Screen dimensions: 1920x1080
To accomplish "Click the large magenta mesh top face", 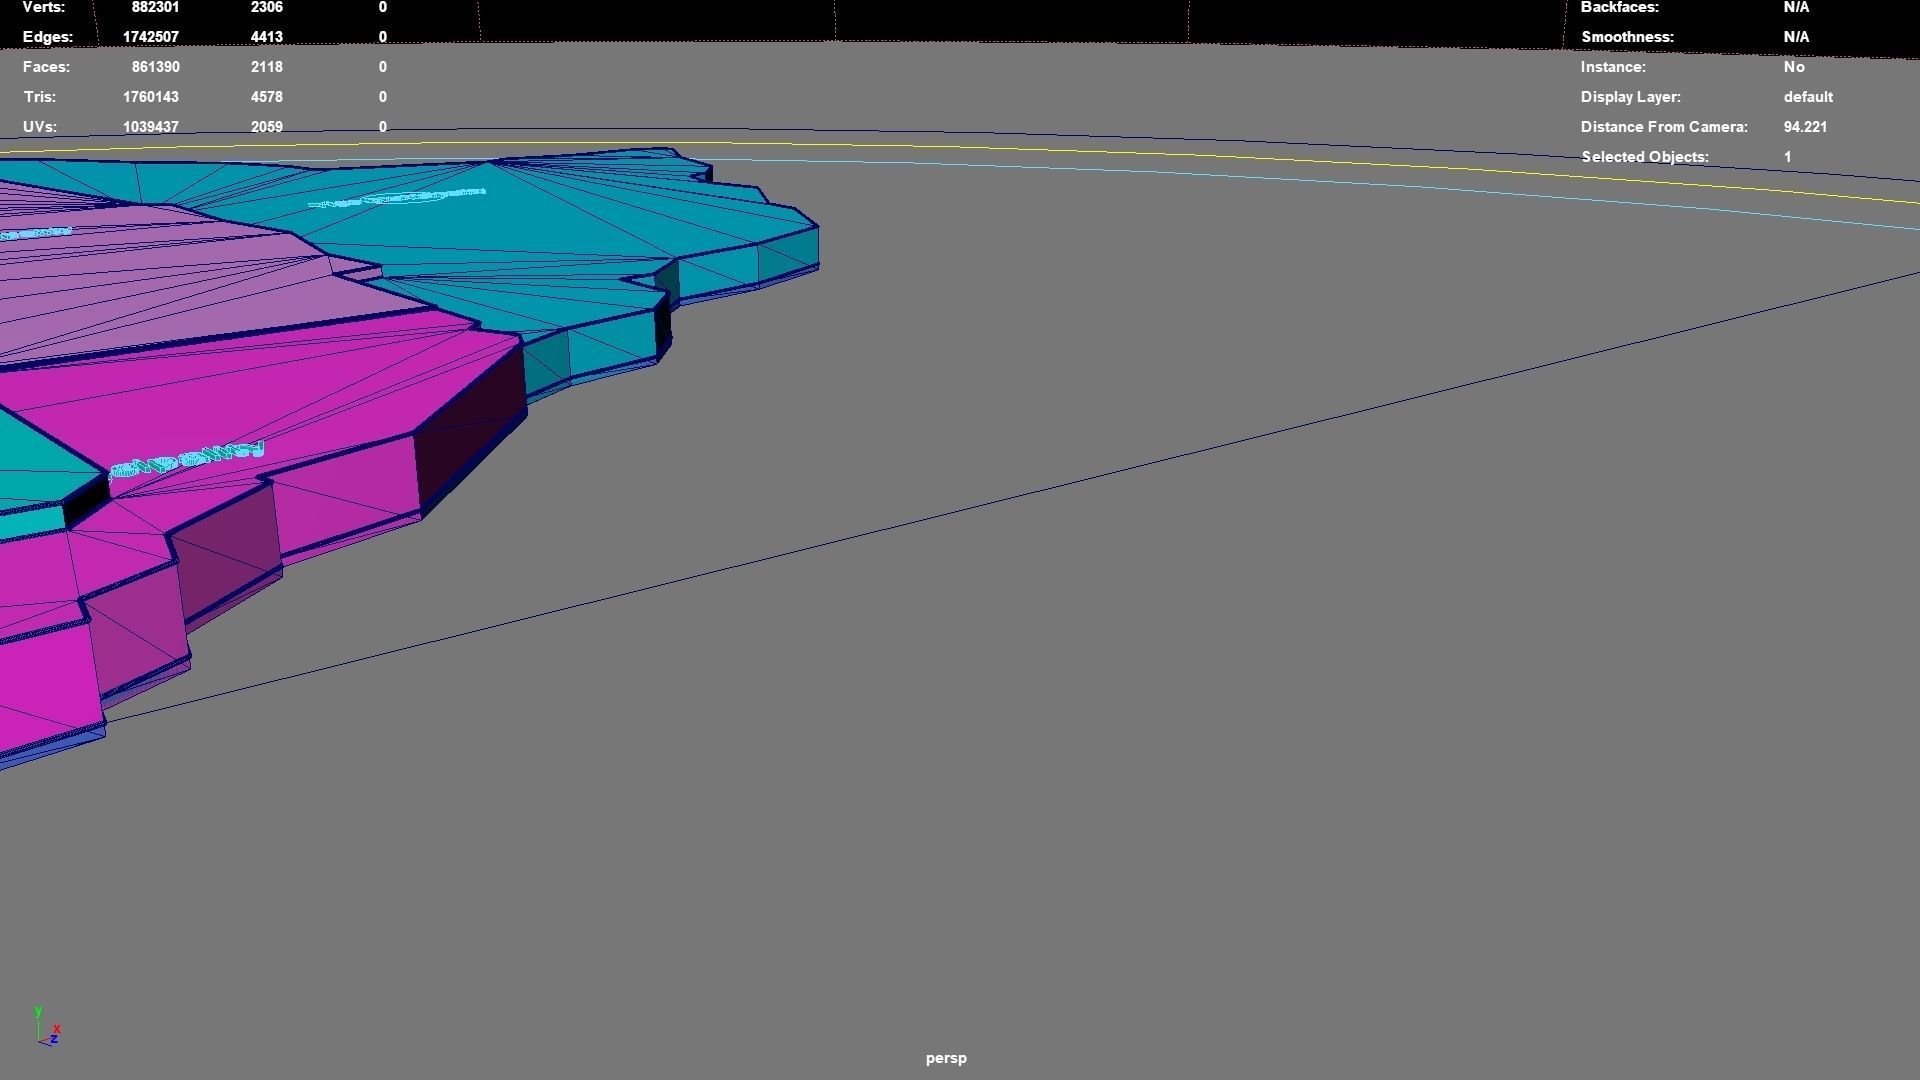I will coord(300,390).
